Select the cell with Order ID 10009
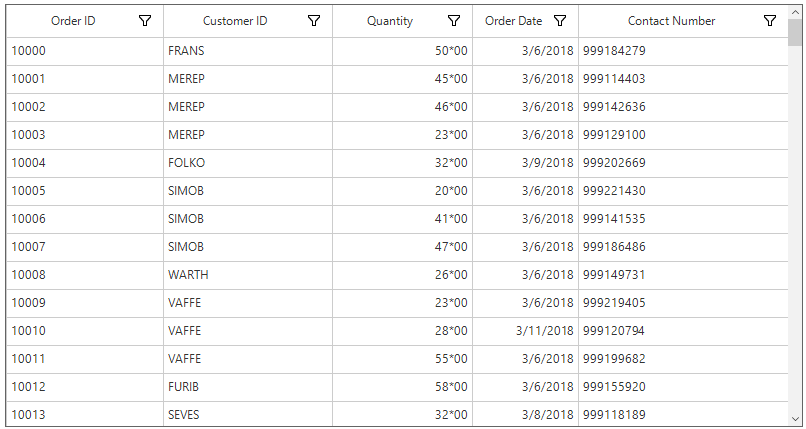The image size is (806, 429). coord(85,303)
